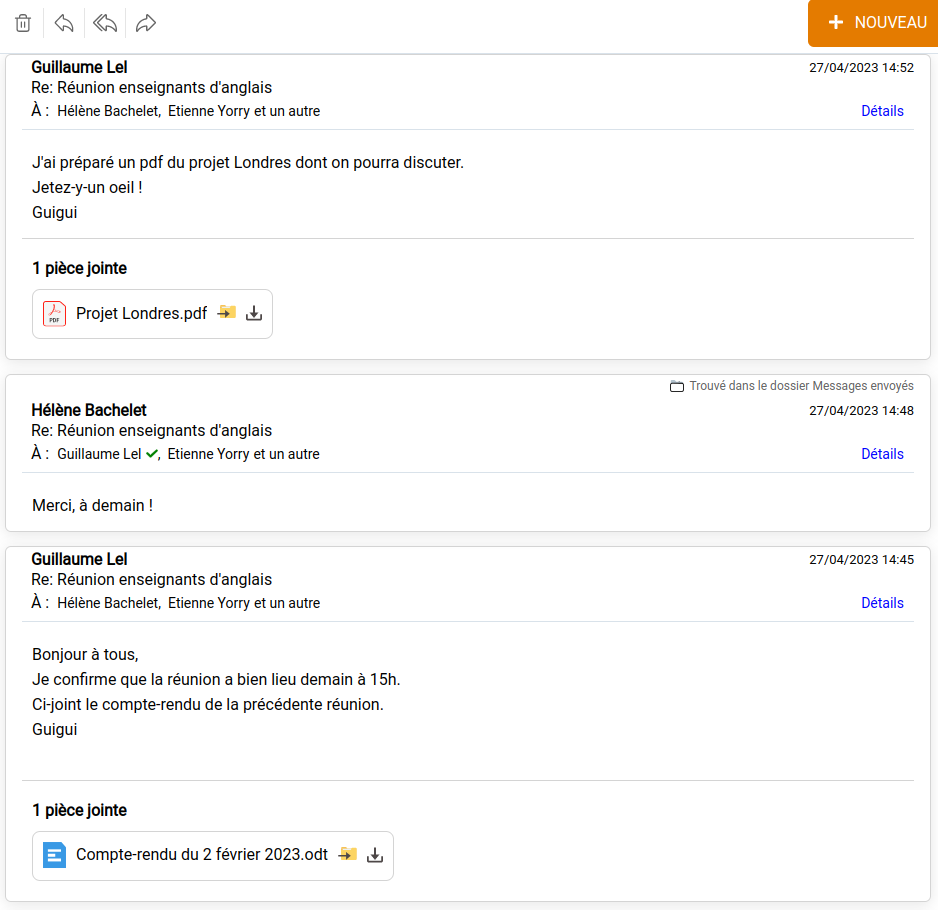The height and width of the screenshot is (910, 938).
Task: Save Compte-rendu odt to folder icon
Action: click(348, 855)
